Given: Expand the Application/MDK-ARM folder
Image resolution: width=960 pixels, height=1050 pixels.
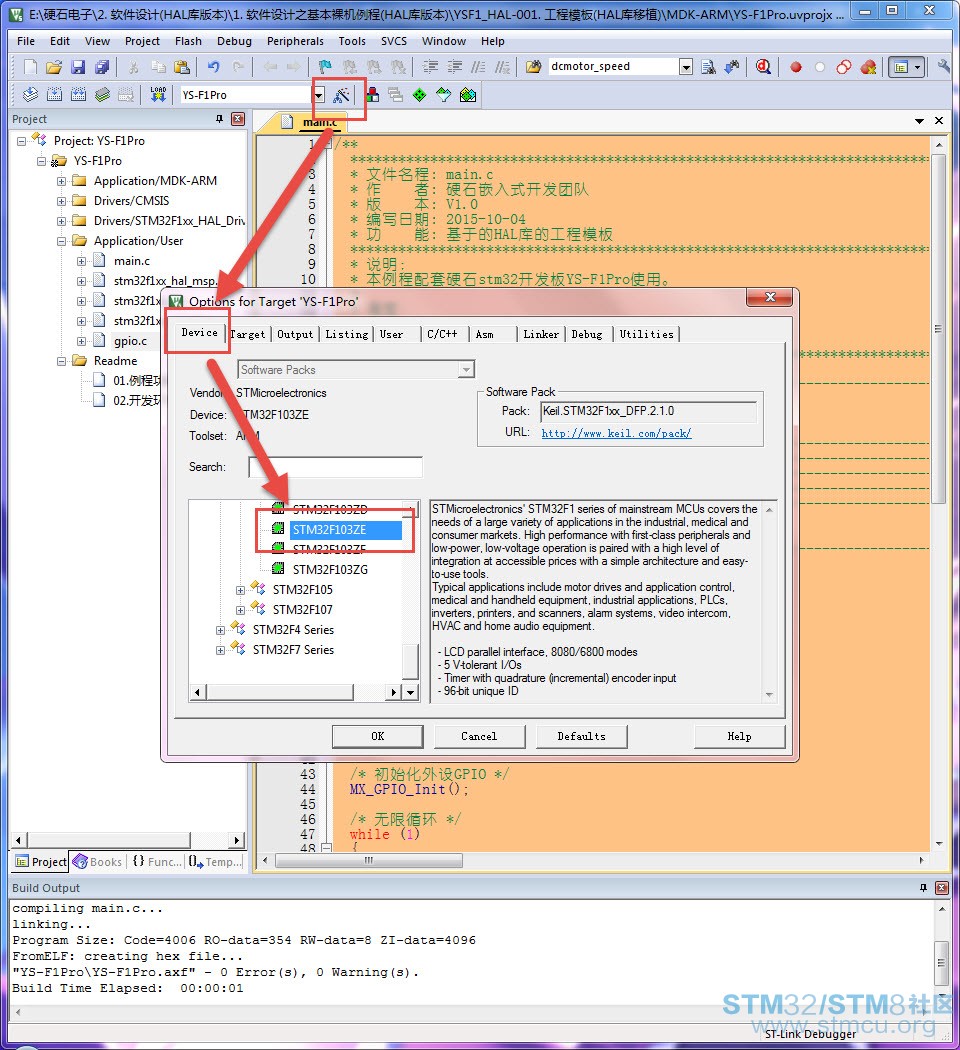Looking at the screenshot, I should click(62, 181).
